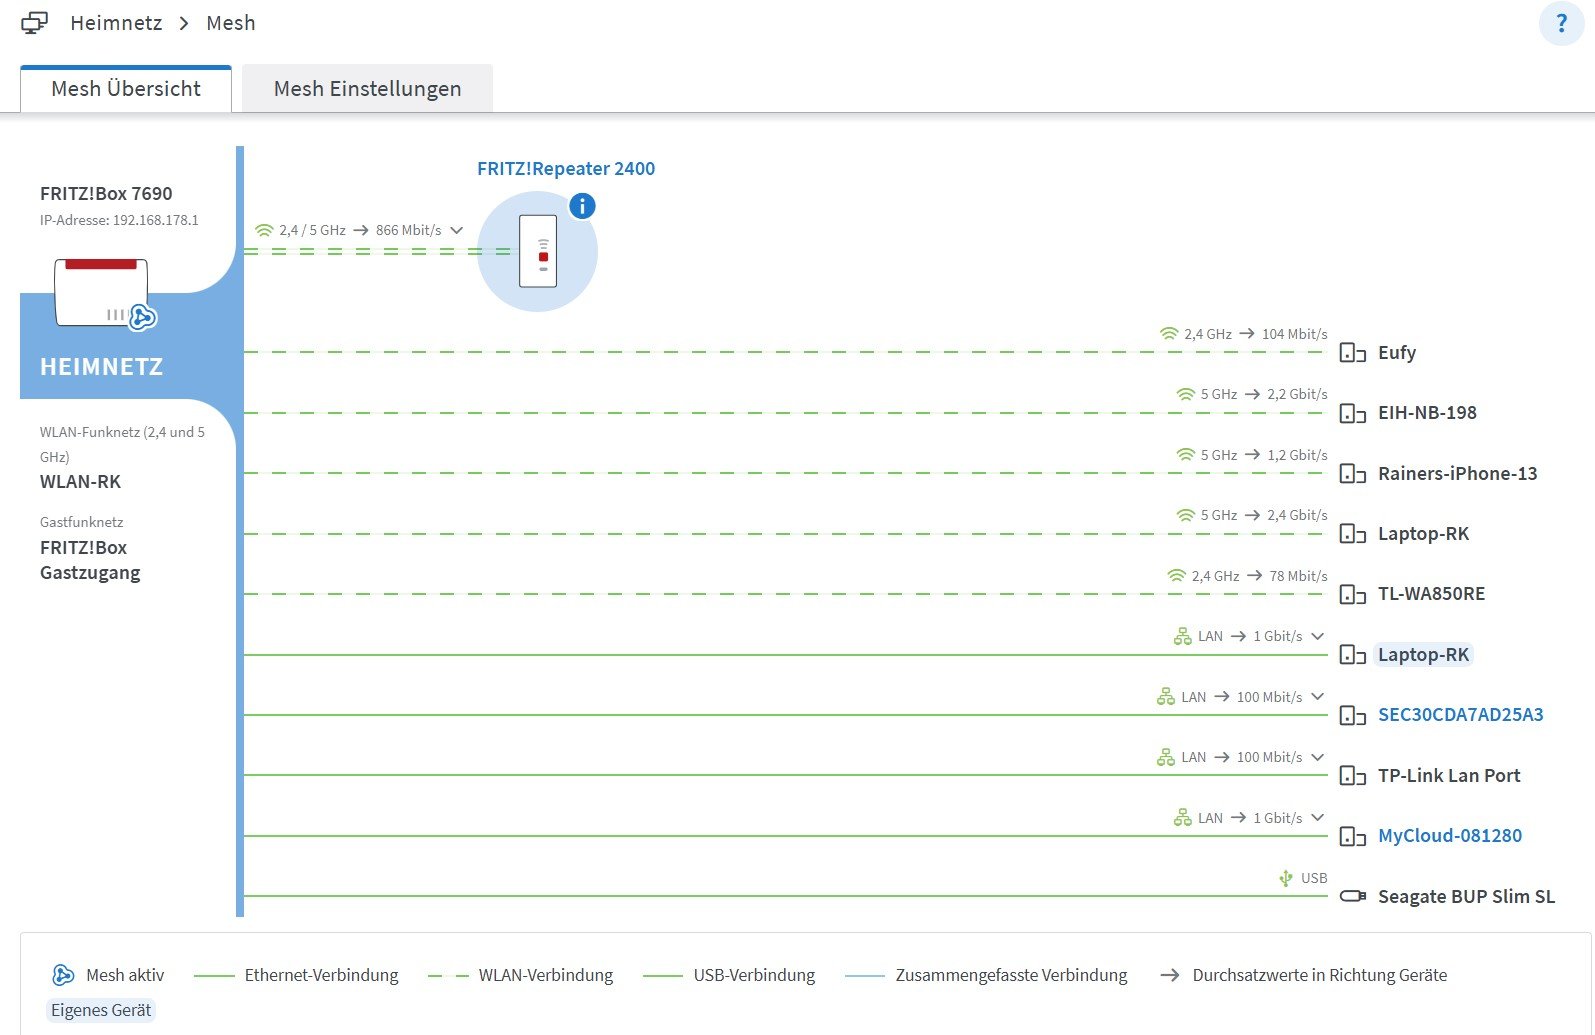Click the 1,2 Gbit/s speed for Rainers-iPhone-13
Viewport: 1595px width, 1035px height.
(x=1297, y=455)
